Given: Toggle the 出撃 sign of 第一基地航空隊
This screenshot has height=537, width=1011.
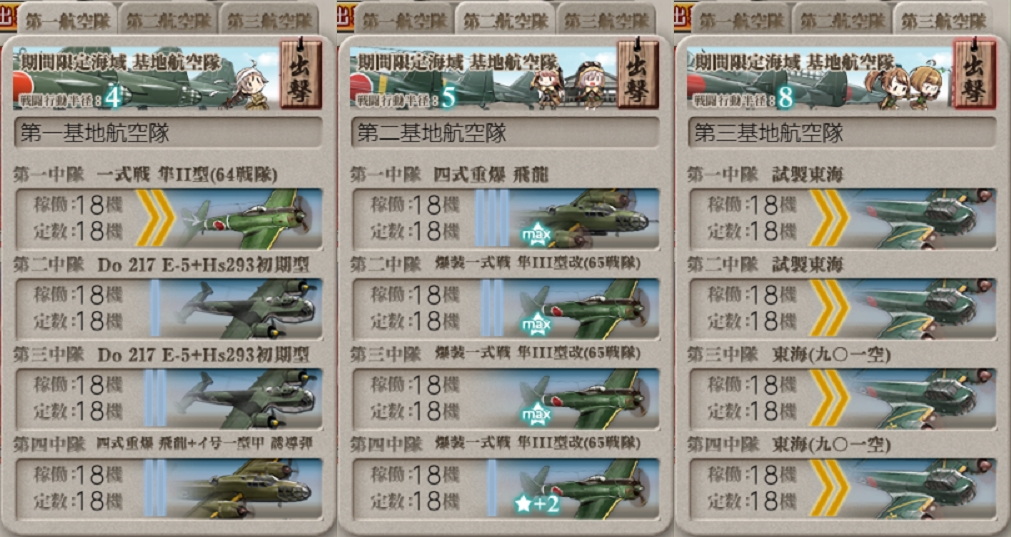Looking at the screenshot, I should (301, 74).
